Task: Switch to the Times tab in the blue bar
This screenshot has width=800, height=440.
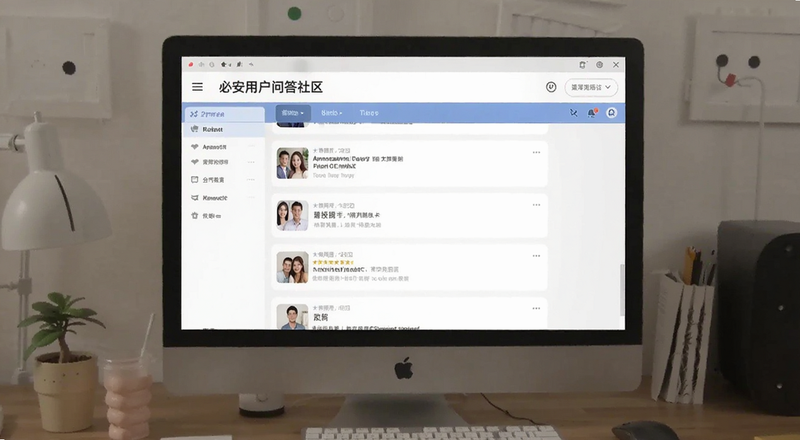Action: click(x=369, y=113)
